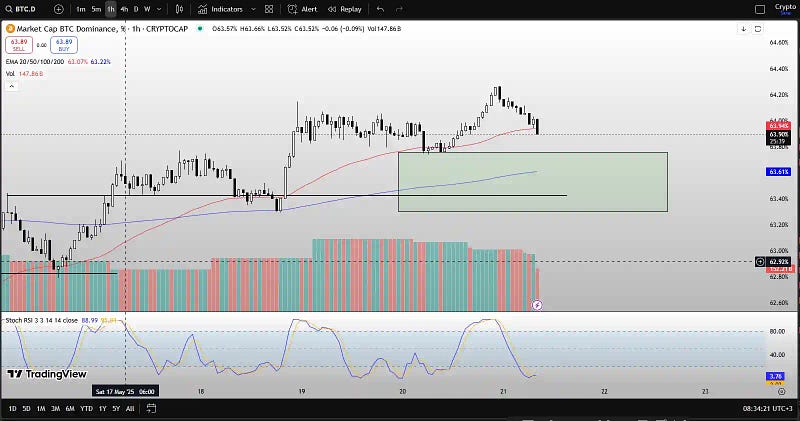Select the Stoch RSI 3 3 14 14 legend
The width and height of the screenshot is (800, 421).
tap(41, 320)
